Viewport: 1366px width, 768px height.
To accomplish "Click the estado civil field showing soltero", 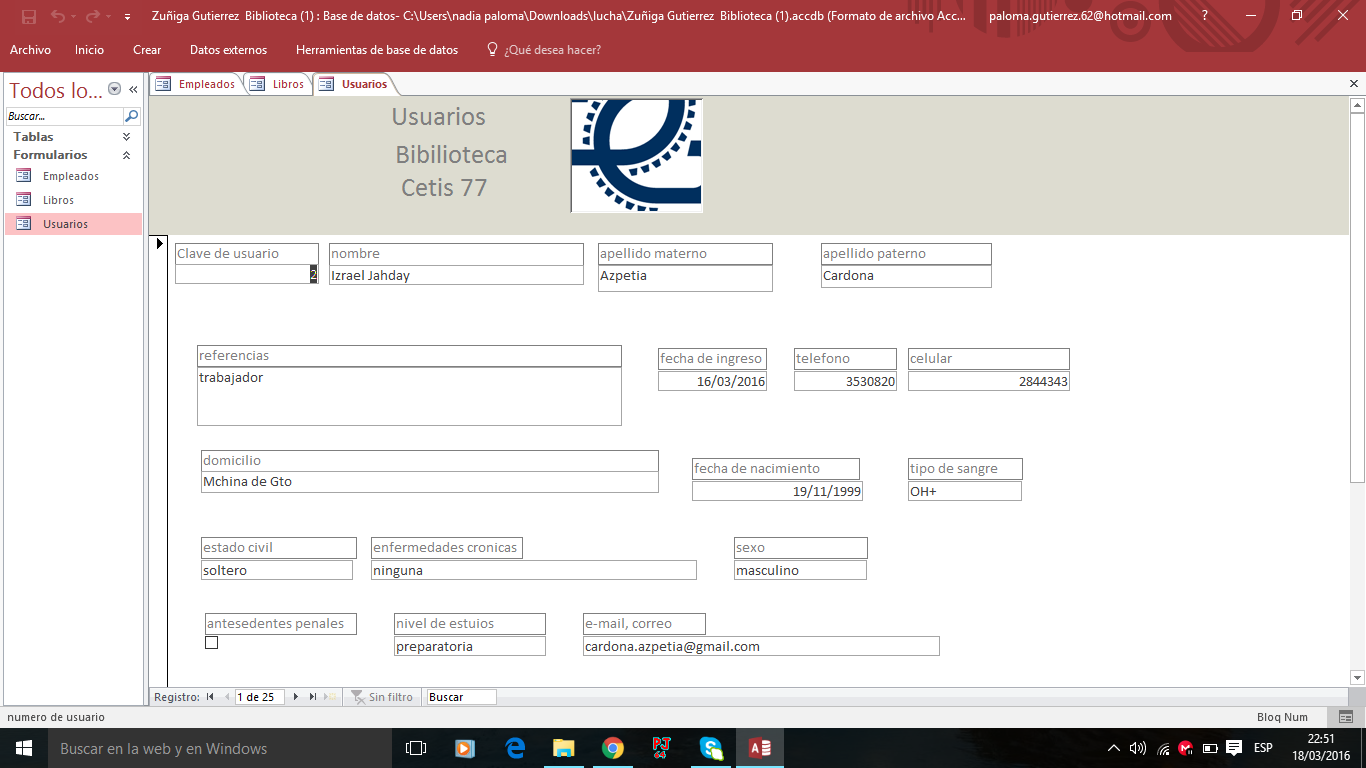I will [277, 570].
